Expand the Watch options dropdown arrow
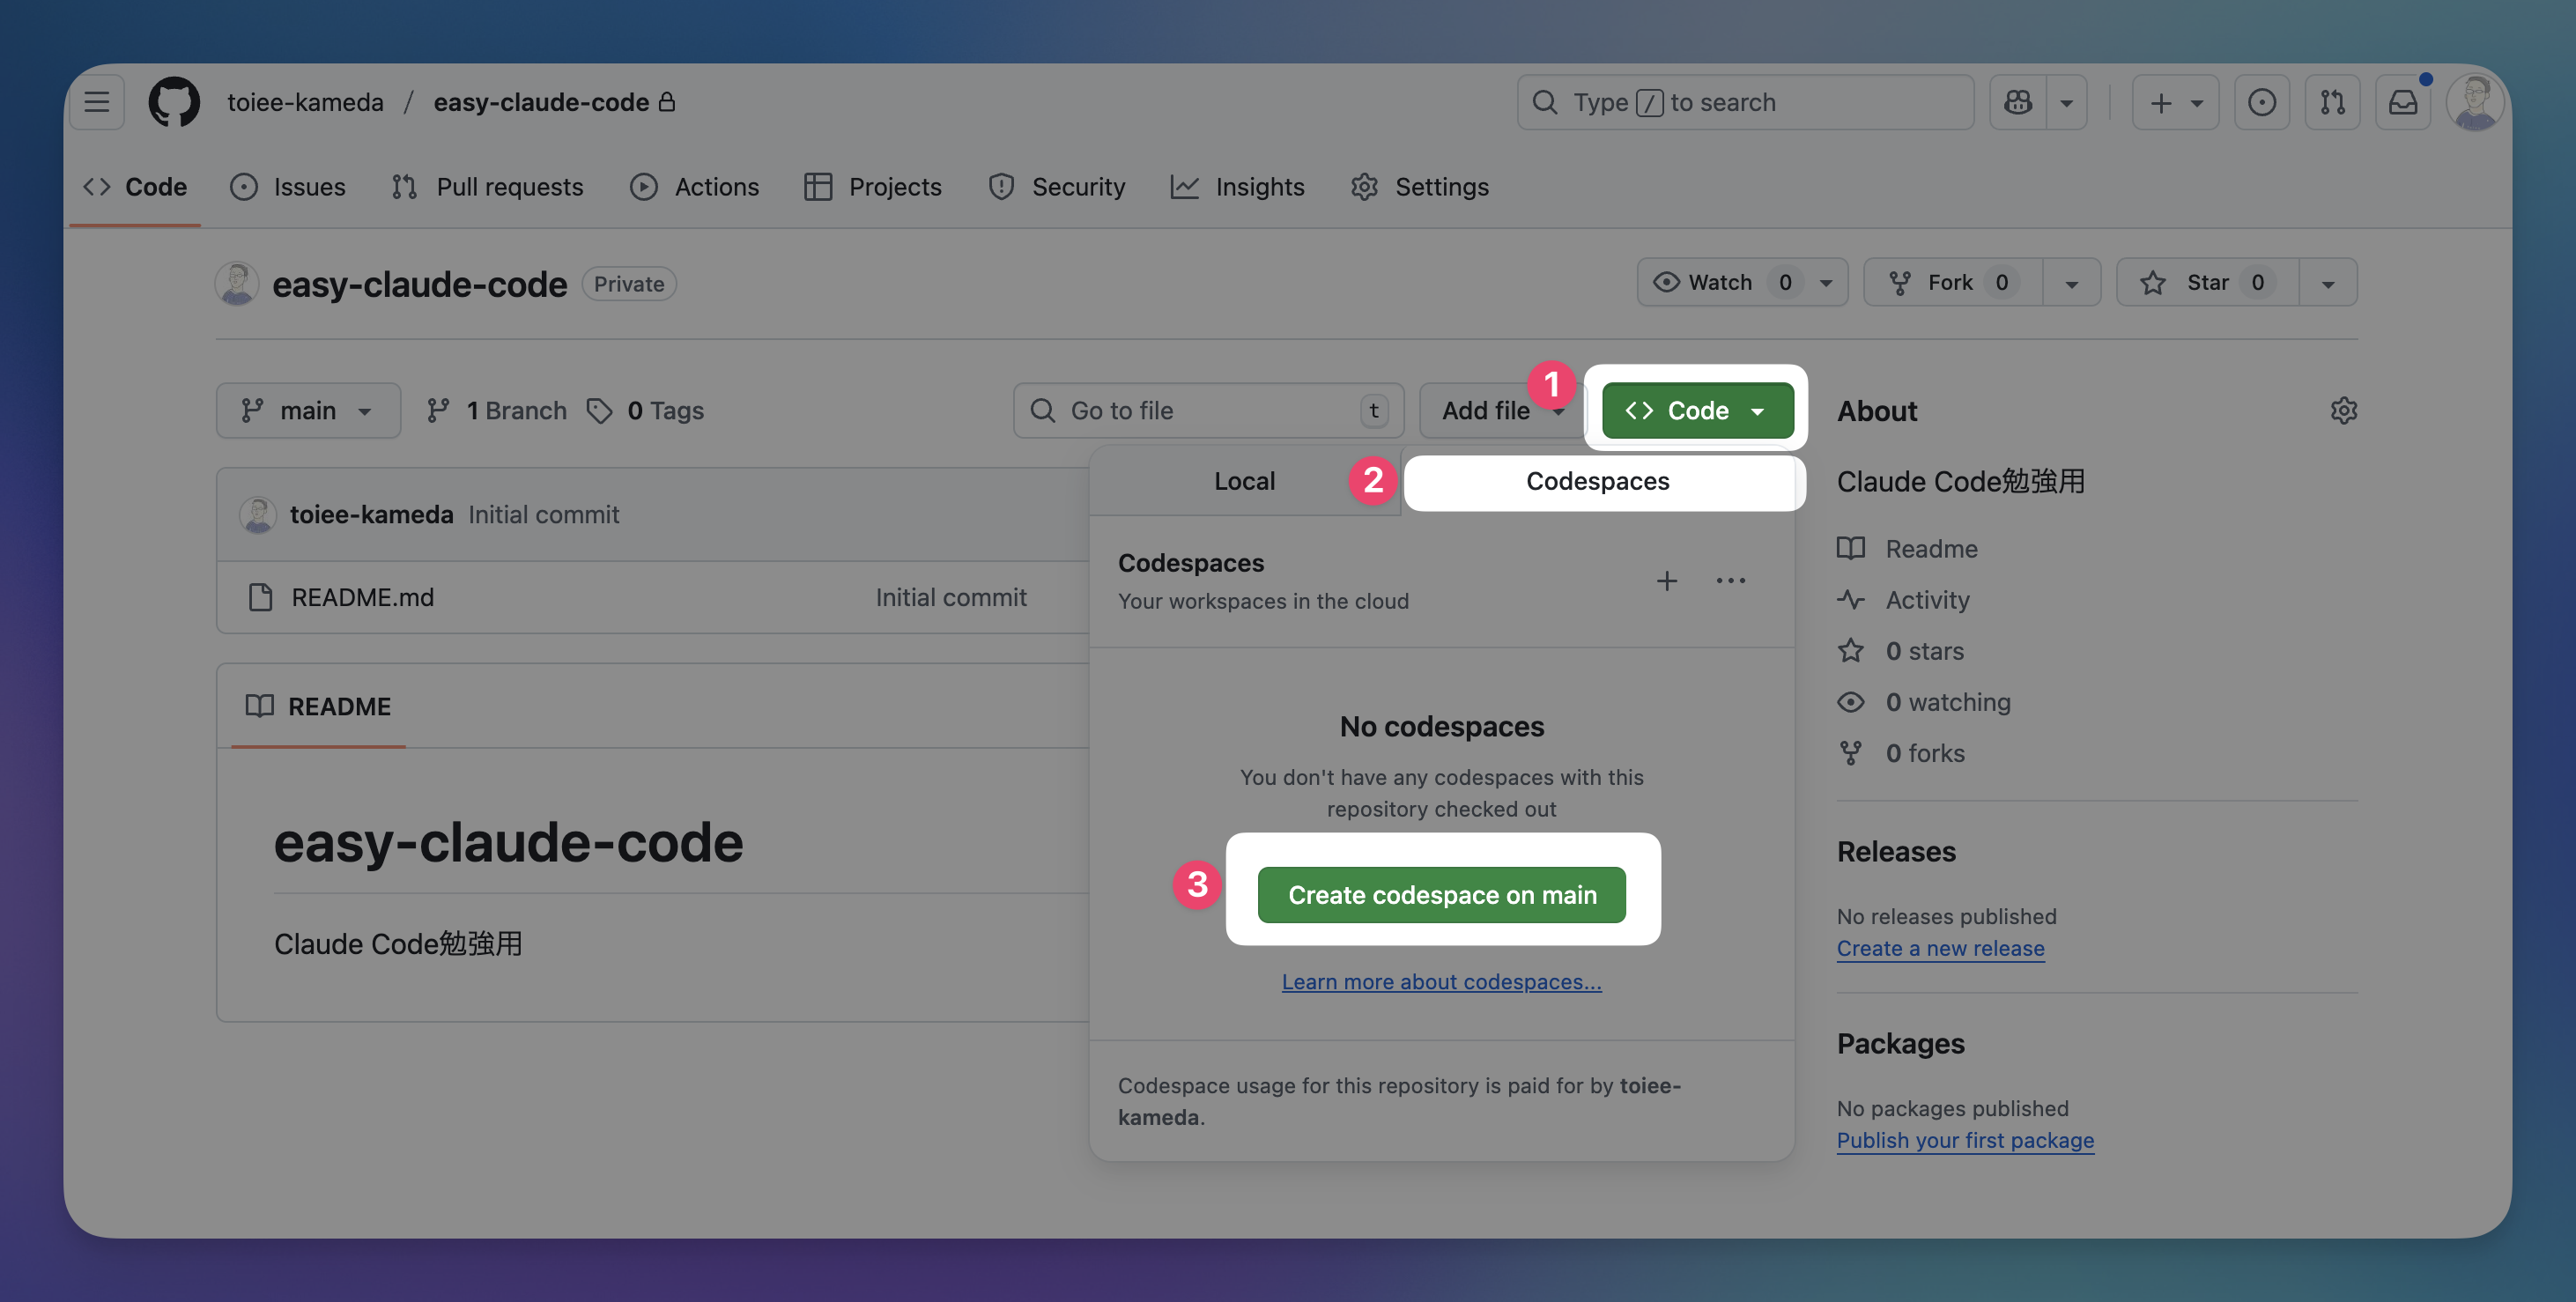The image size is (2576, 1302). [x=1827, y=282]
